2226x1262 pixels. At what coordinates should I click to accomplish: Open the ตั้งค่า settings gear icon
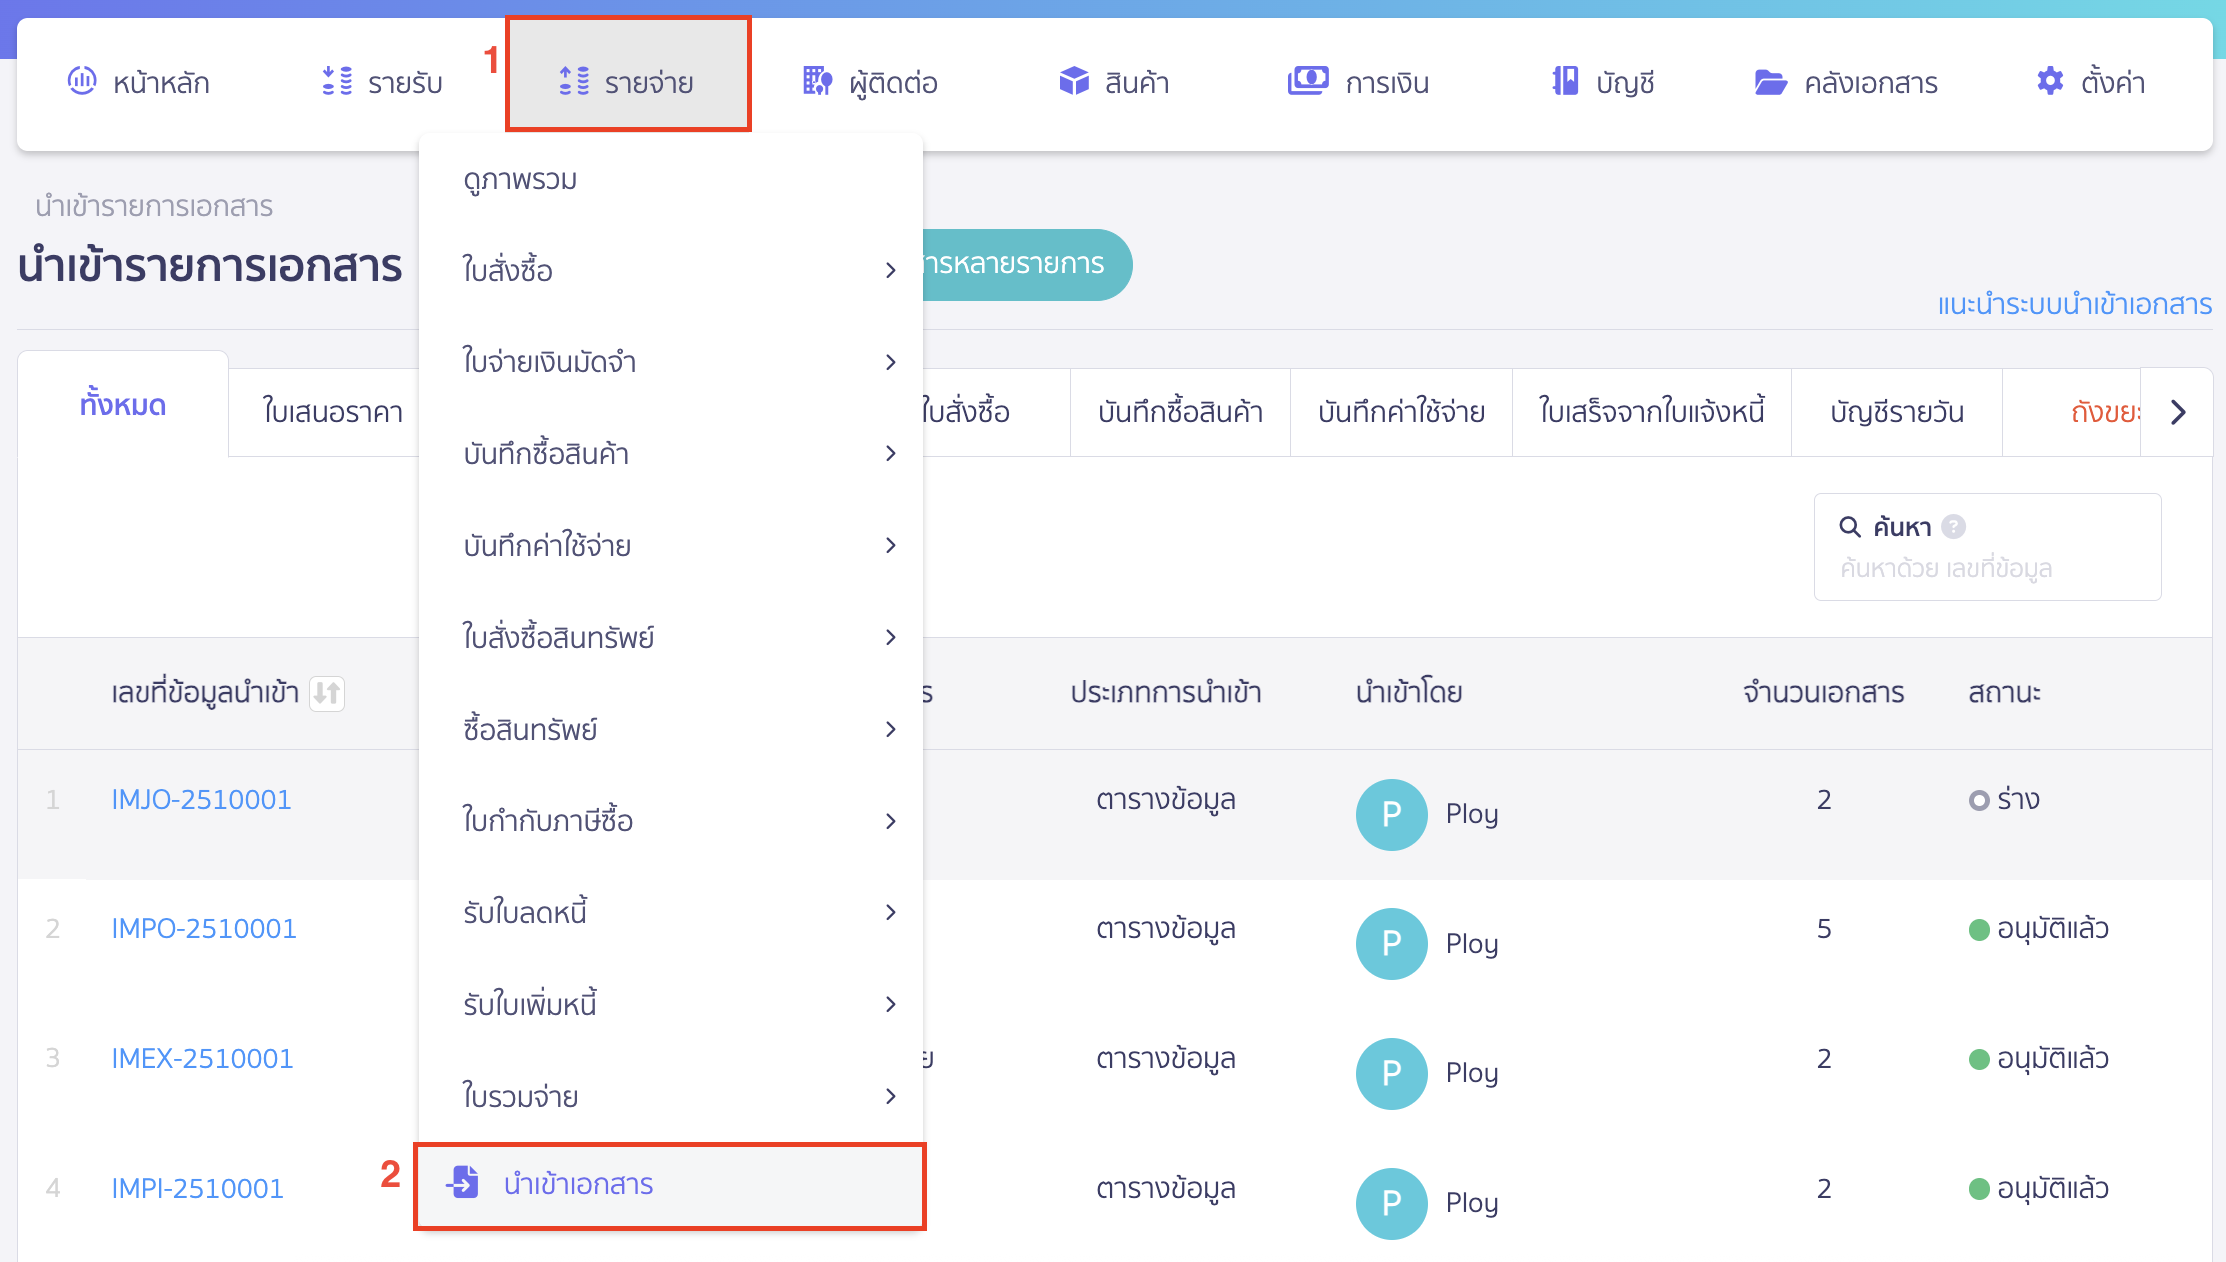(2049, 82)
